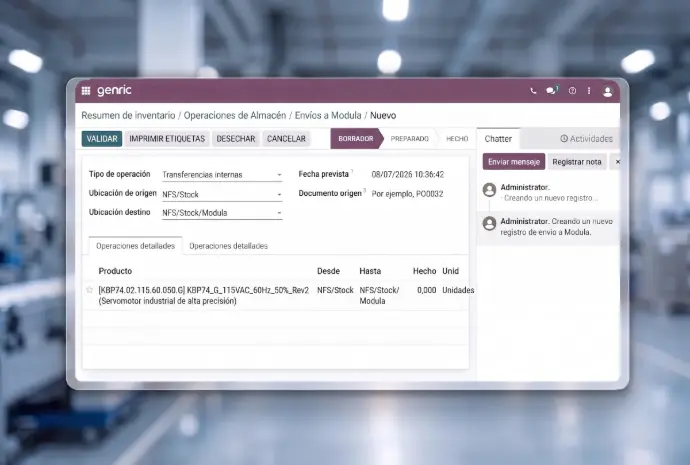Sort by Hasta column header
This screenshot has width=690, height=465.
tap(370, 271)
